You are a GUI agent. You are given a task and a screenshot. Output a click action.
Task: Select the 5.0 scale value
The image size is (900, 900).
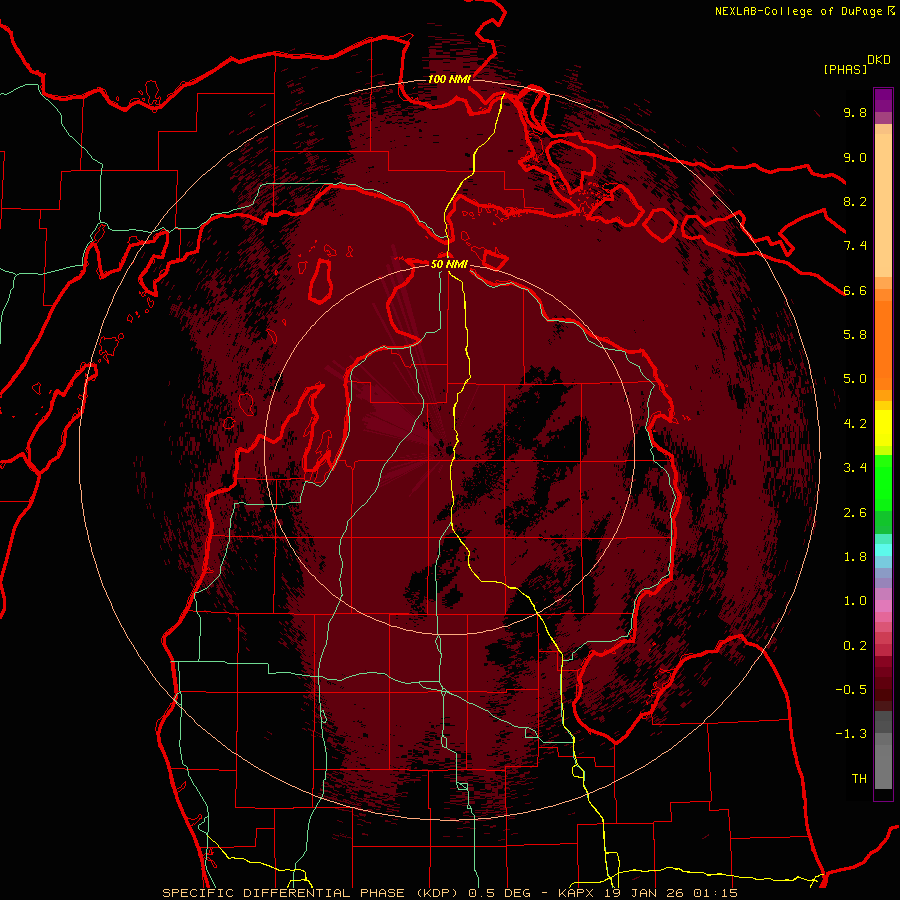tap(855, 379)
